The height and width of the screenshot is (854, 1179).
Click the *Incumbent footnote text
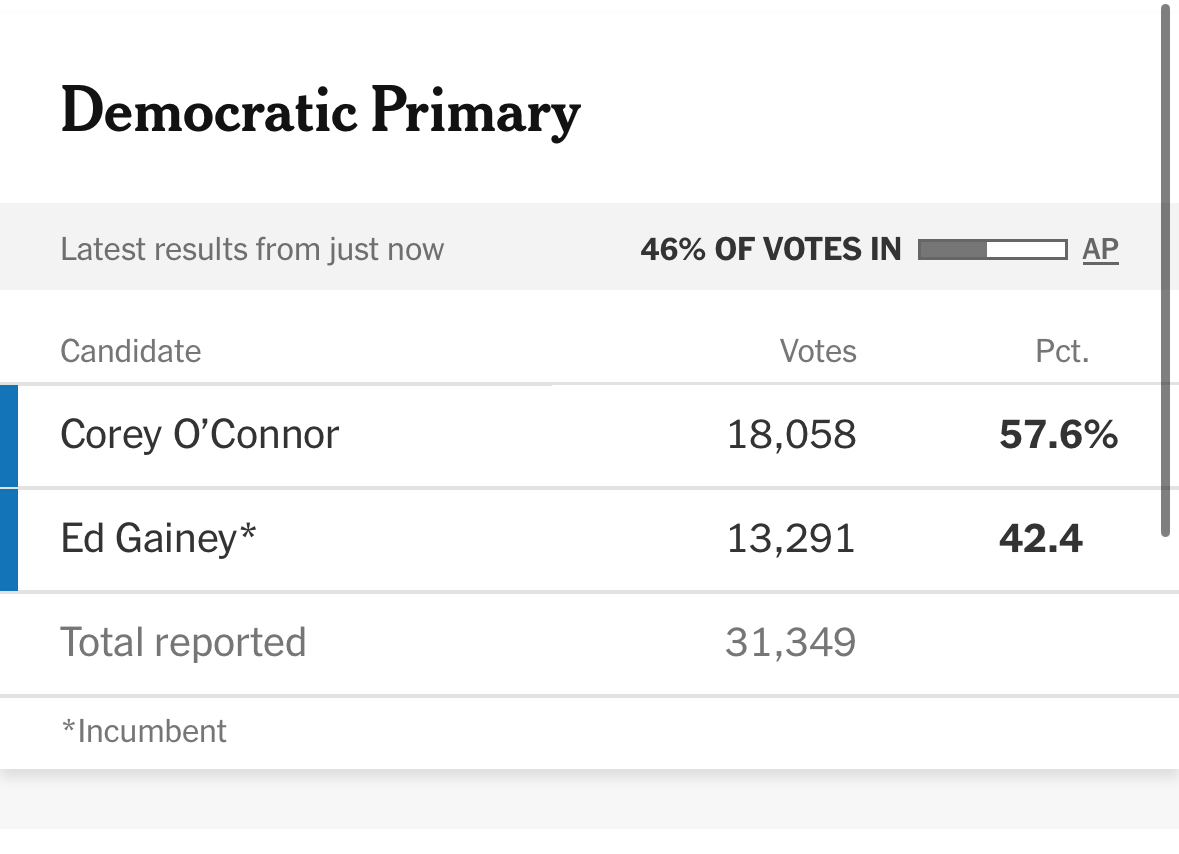[144, 731]
